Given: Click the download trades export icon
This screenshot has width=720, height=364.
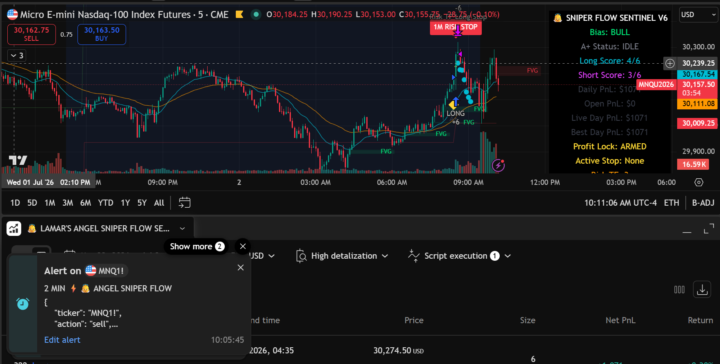Looking at the screenshot, I should pos(702,290).
